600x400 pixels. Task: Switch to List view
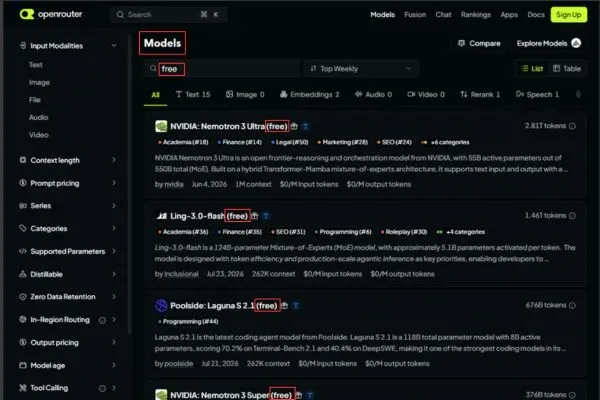pyautogui.click(x=532, y=69)
